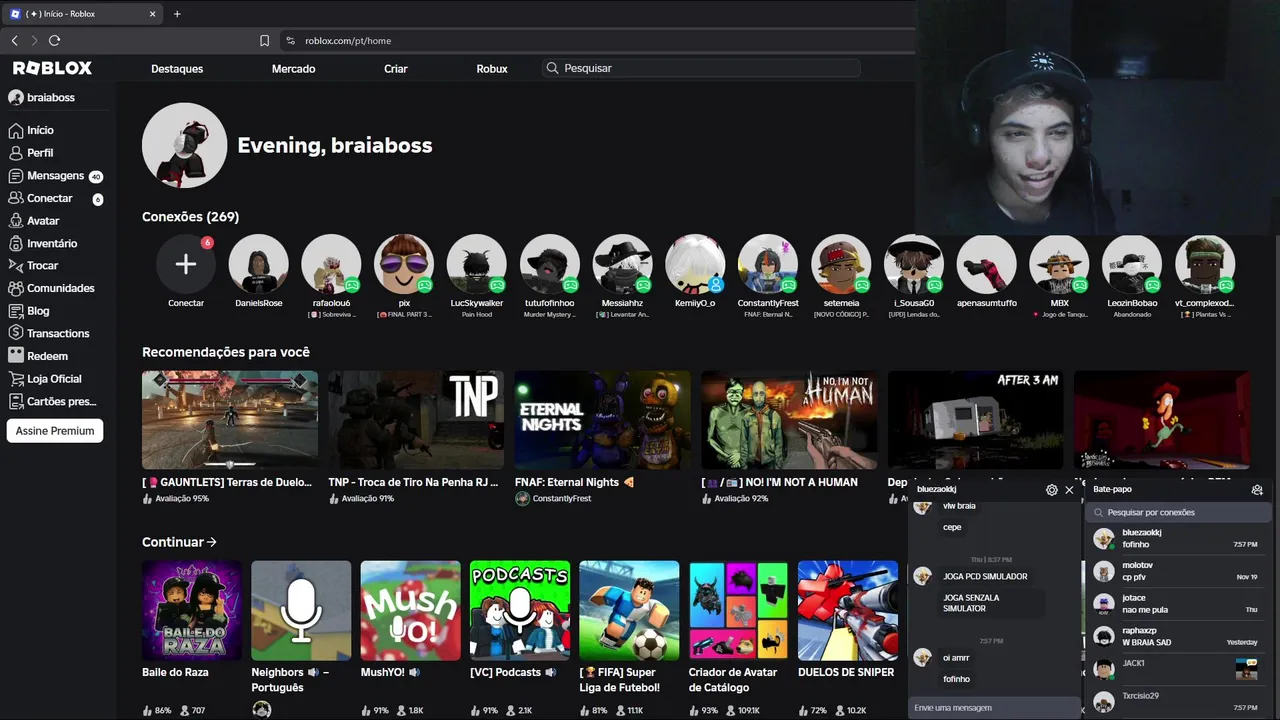
Task: Reload the page with refresh icon
Action: [x=54, y=40]
